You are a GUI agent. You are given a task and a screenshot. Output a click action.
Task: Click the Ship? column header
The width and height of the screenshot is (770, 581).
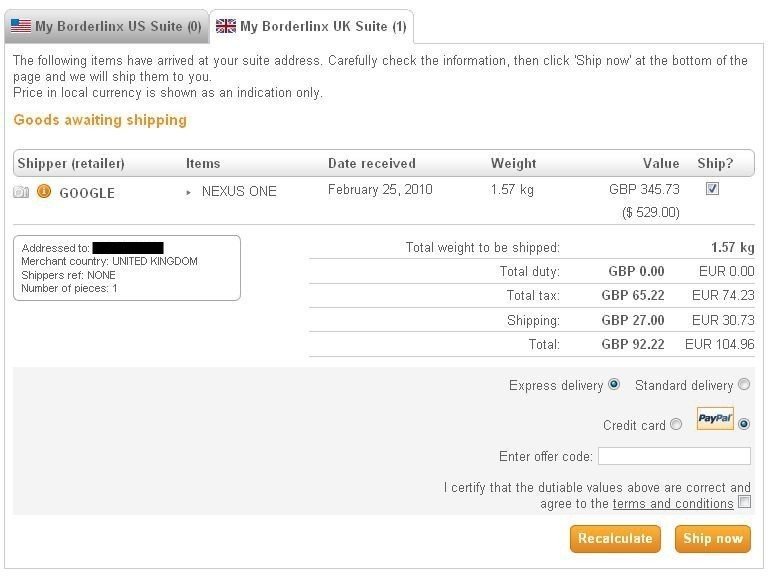tap(715, 163)
